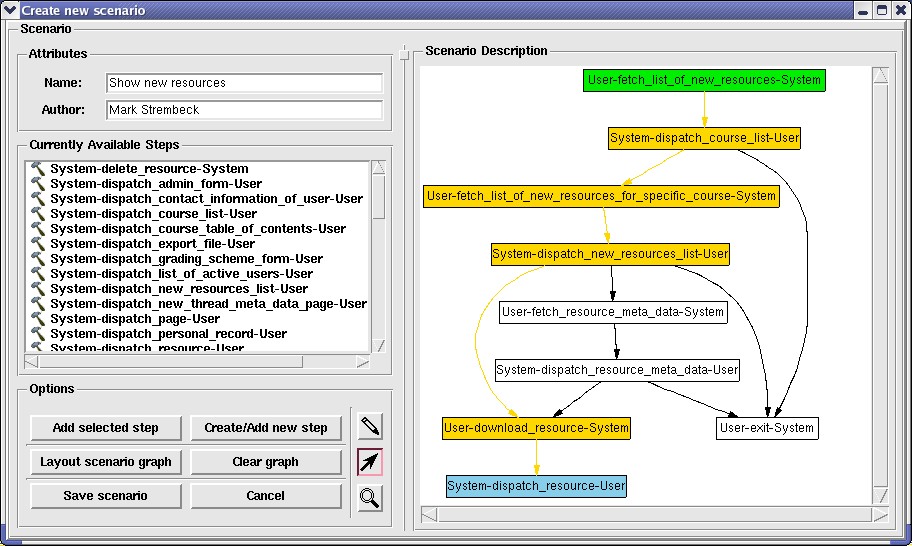912x546 pixels.
Task: Click Clear graph button
Action: pos(266,462)
